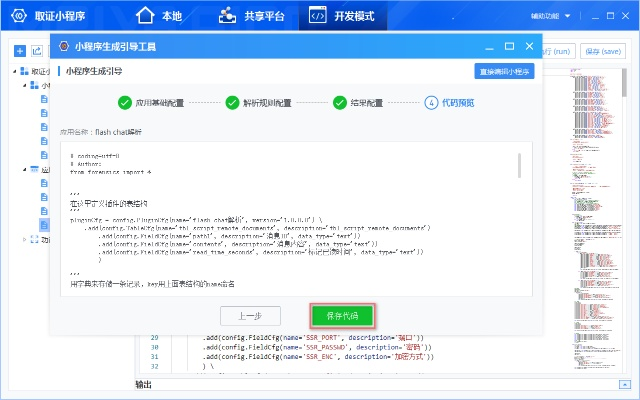Click the SSR_PORT code line in editor
Viewport: 640px width, 400px height.
click(x=313, y=338)
